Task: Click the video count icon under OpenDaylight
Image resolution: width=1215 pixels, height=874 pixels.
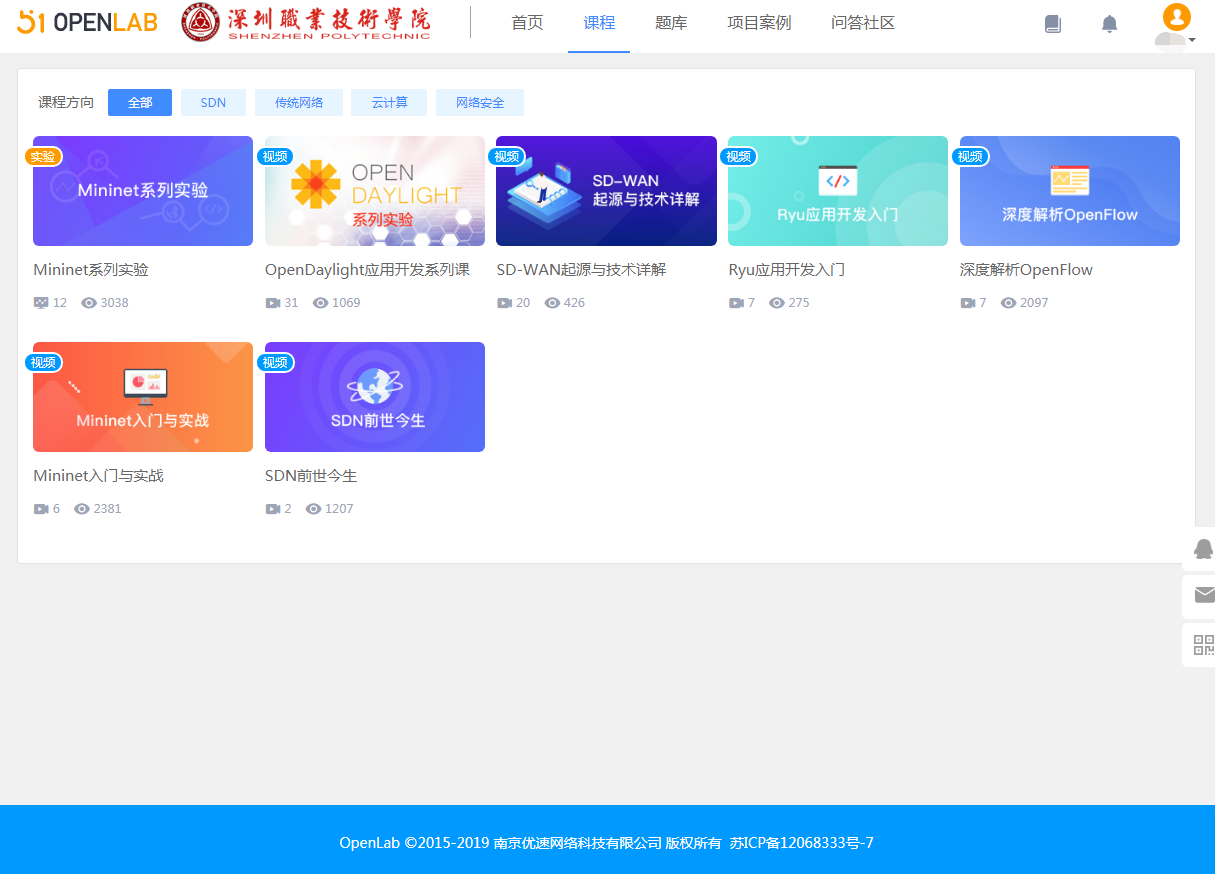Action: pos(273,303)
